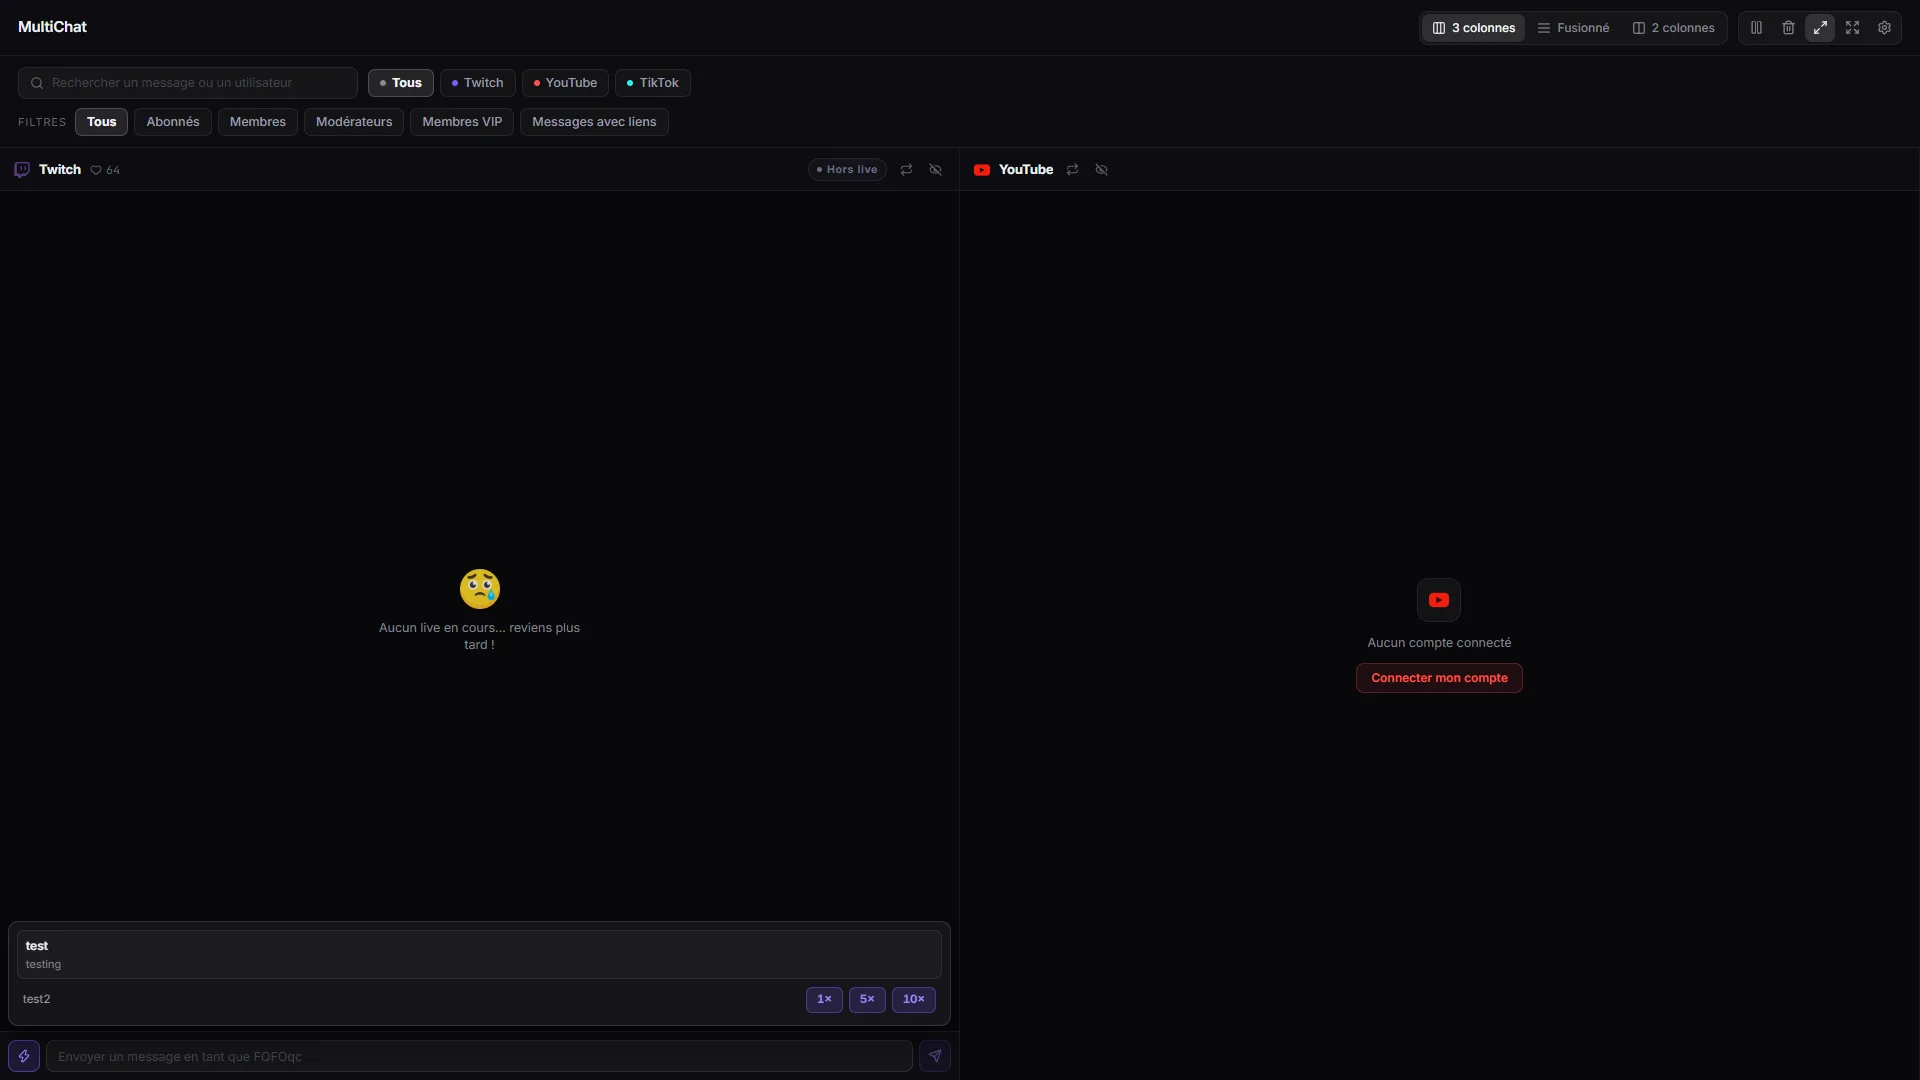Image resolution: width=1920 pixels, height=1080 pixels.
Task: Click the search magnifier icon
Action: point(37,83)
